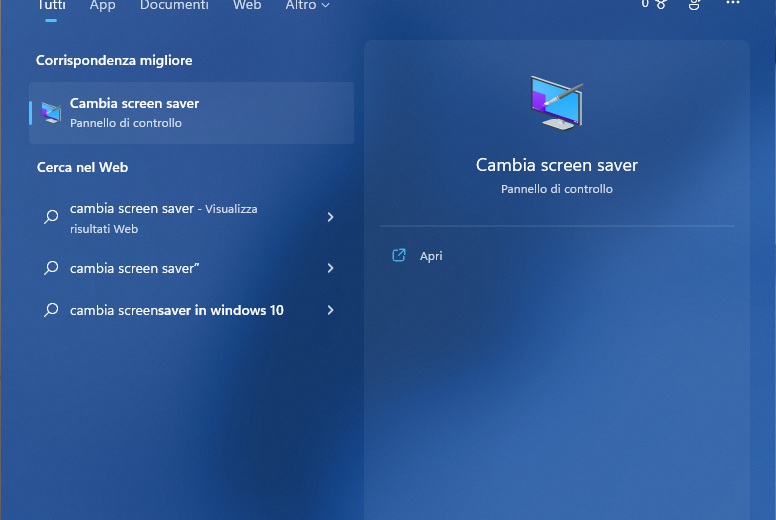Click the Corrispondenza migliore heading

click(x=114, y=60)
